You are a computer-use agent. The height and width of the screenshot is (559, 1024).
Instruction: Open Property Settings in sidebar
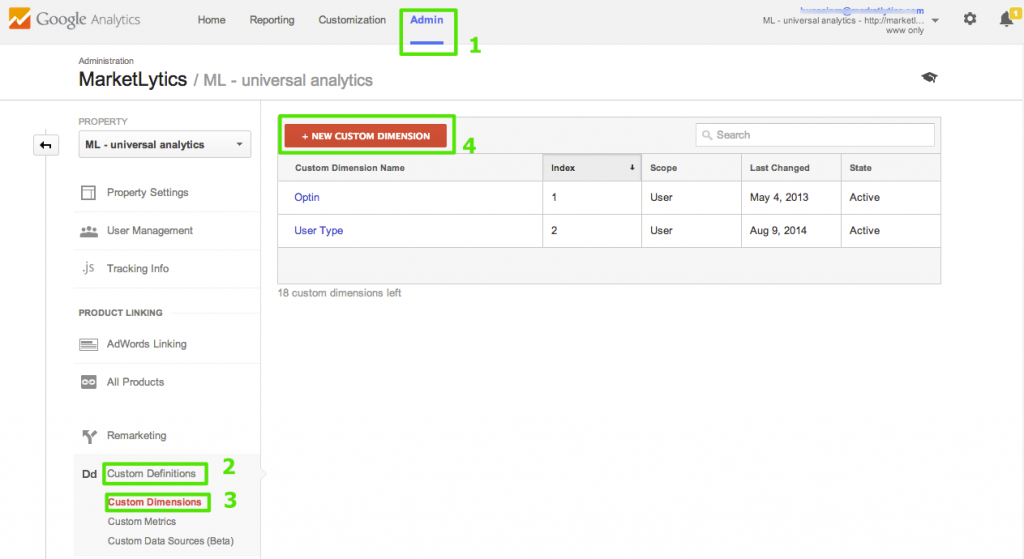pyautogui.click(x=147, y=192)
